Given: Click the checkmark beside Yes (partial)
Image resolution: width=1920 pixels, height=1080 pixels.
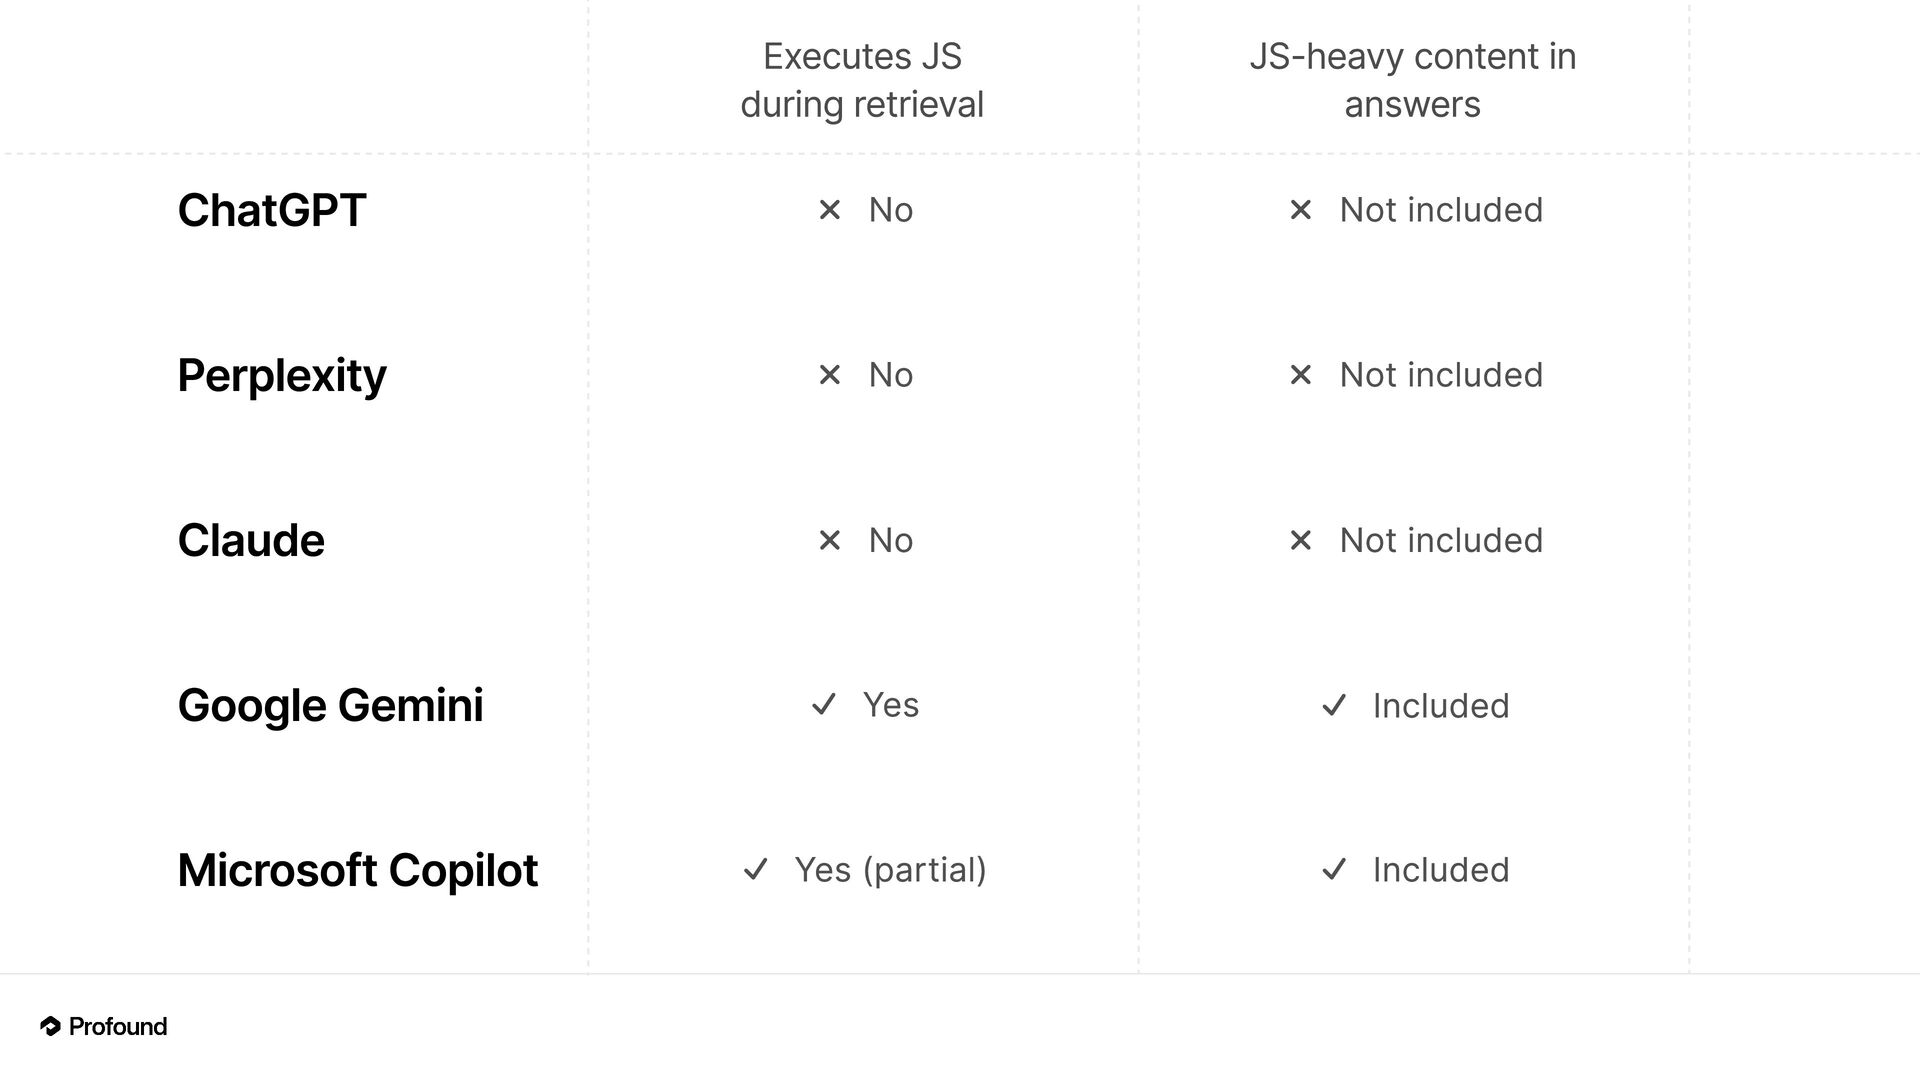Looking at the screenshot, I should coord(755,870).
